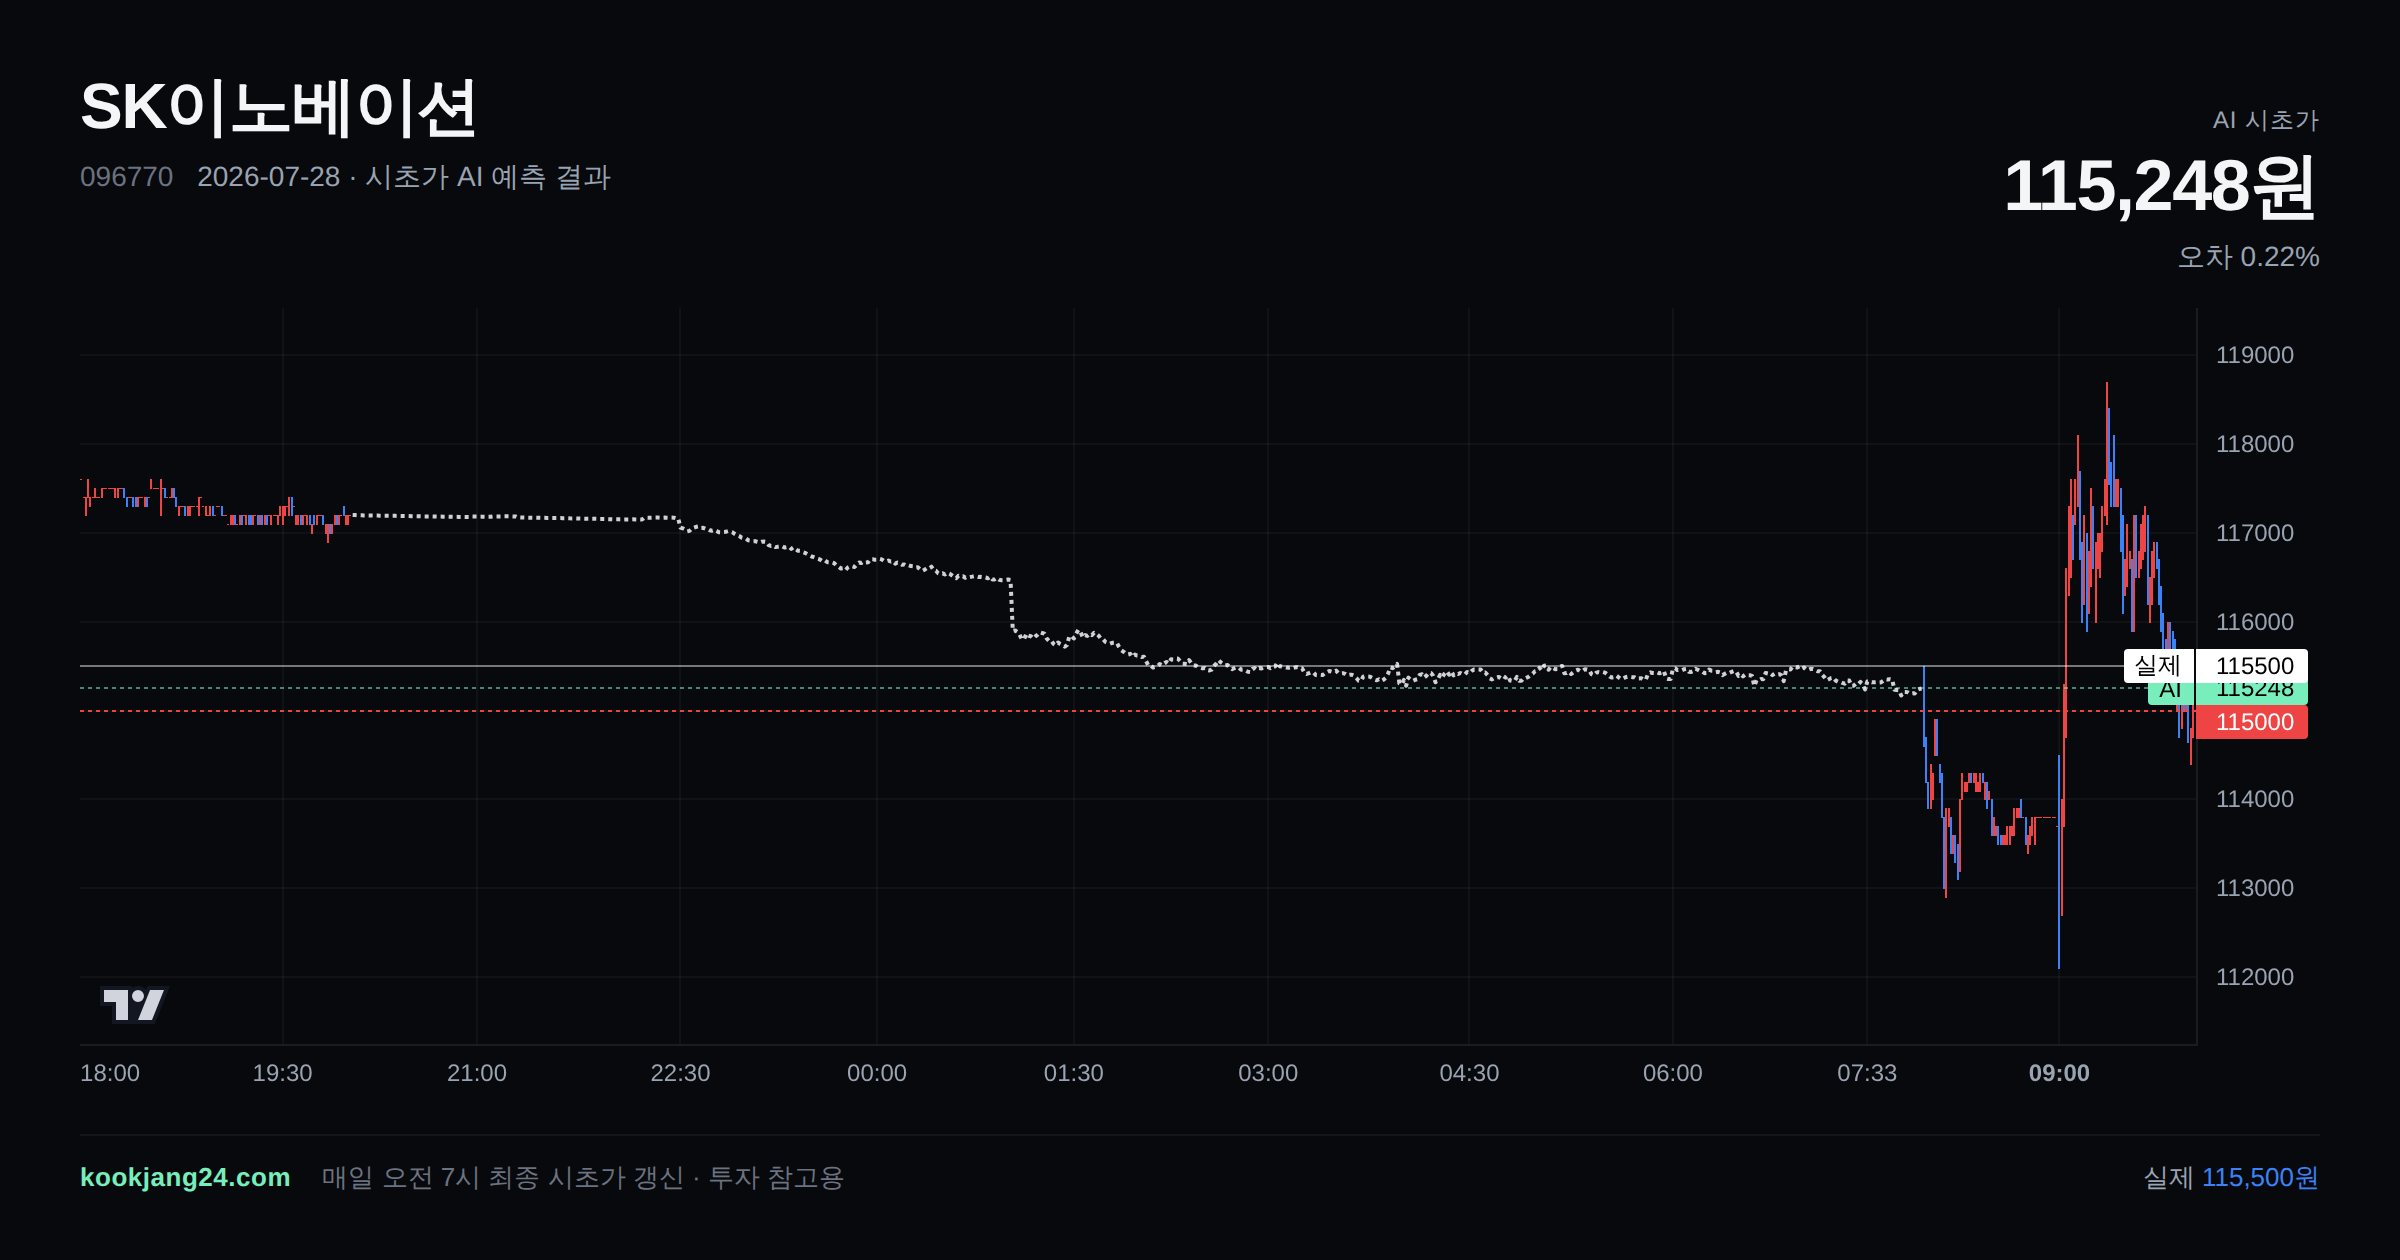Click the 매일 오전 7시 footer note

click(x=583, y=1177)
